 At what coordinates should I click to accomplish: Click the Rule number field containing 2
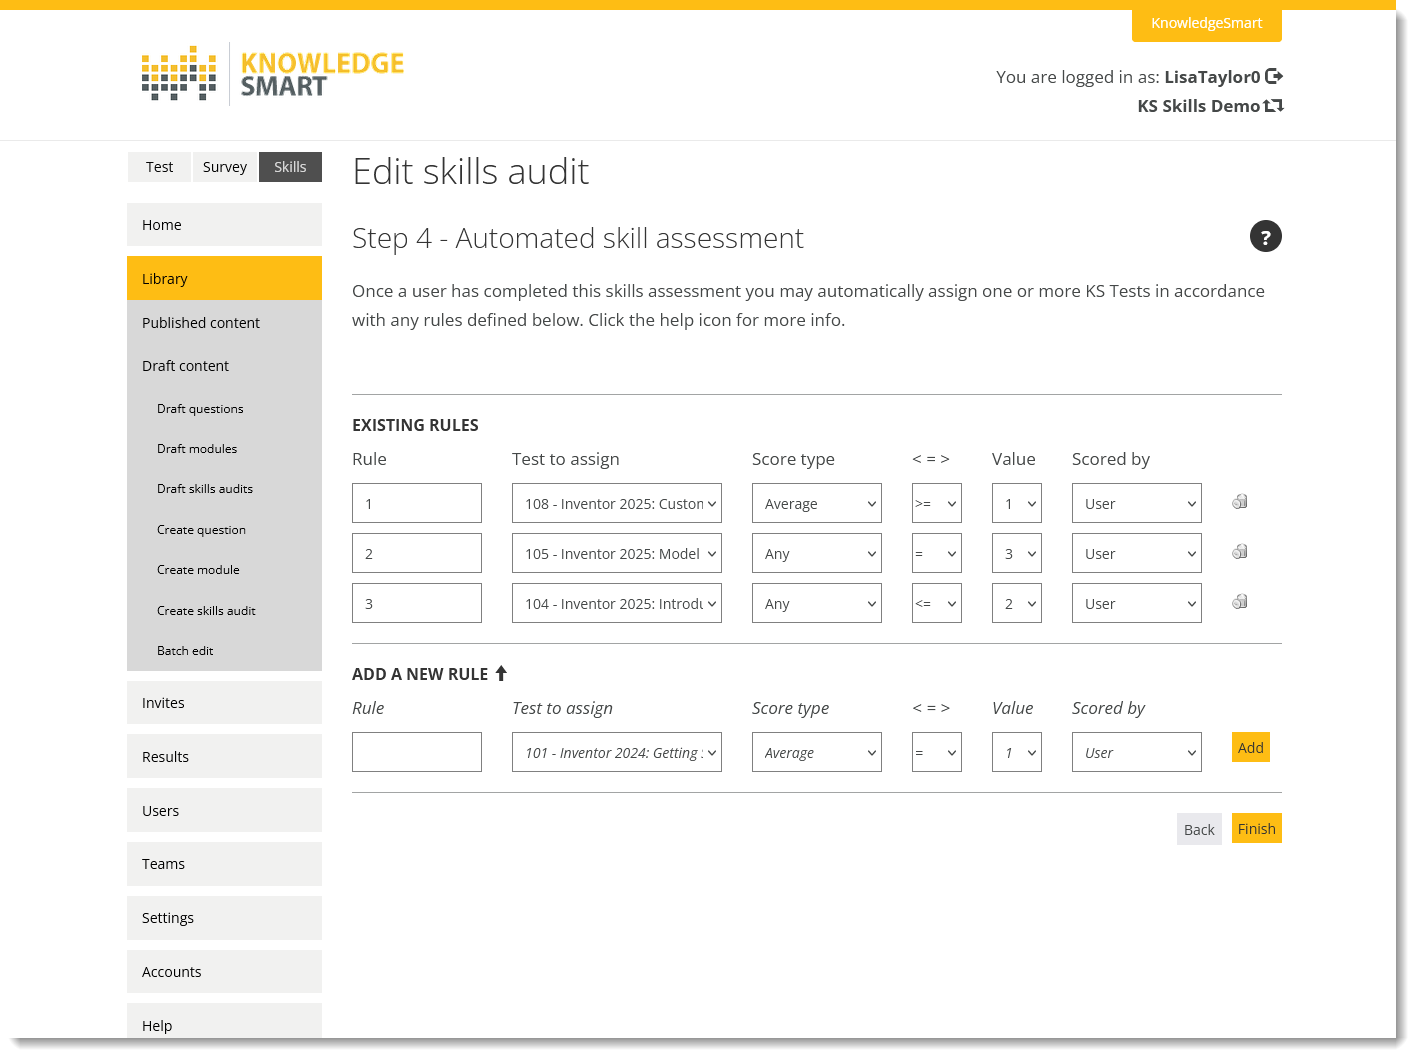click(417, 553)
